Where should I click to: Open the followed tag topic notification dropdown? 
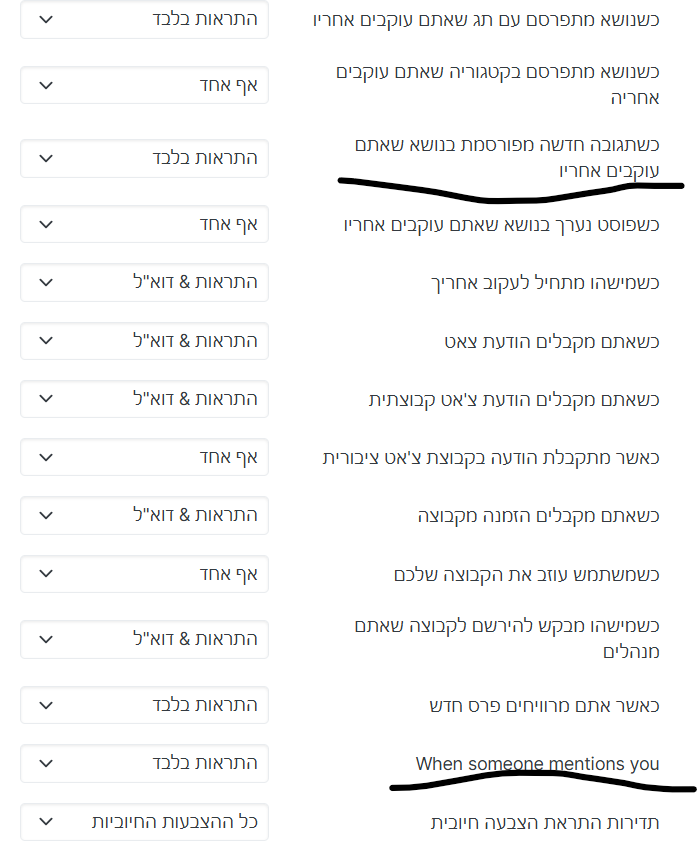click(144, 19)
